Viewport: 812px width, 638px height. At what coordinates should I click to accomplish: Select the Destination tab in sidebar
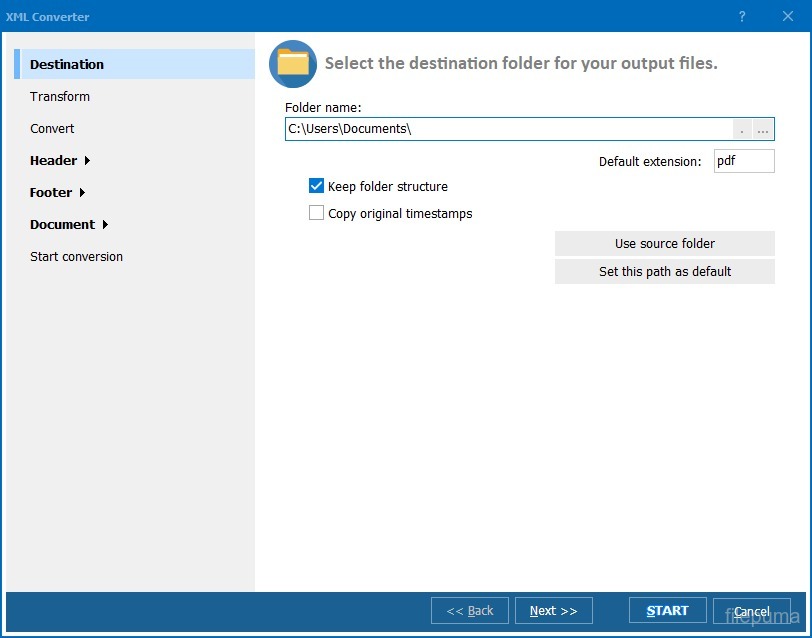click(x=67, y=64)
